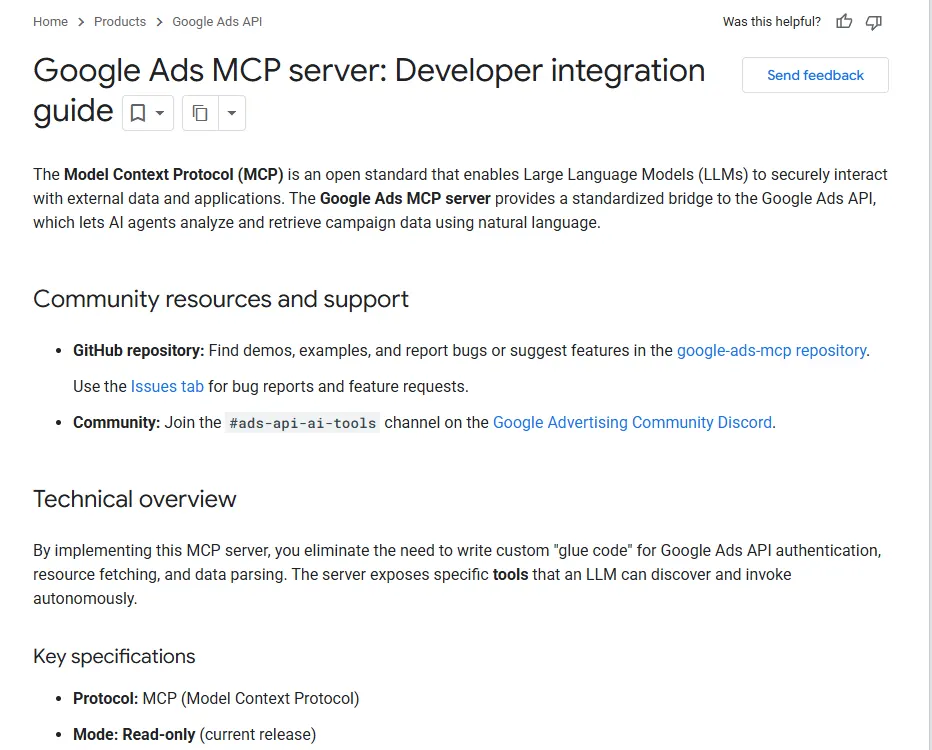Click the thumbs up helpful icon
This screenshot has height=750, width=932.
(x=844, y=22)
